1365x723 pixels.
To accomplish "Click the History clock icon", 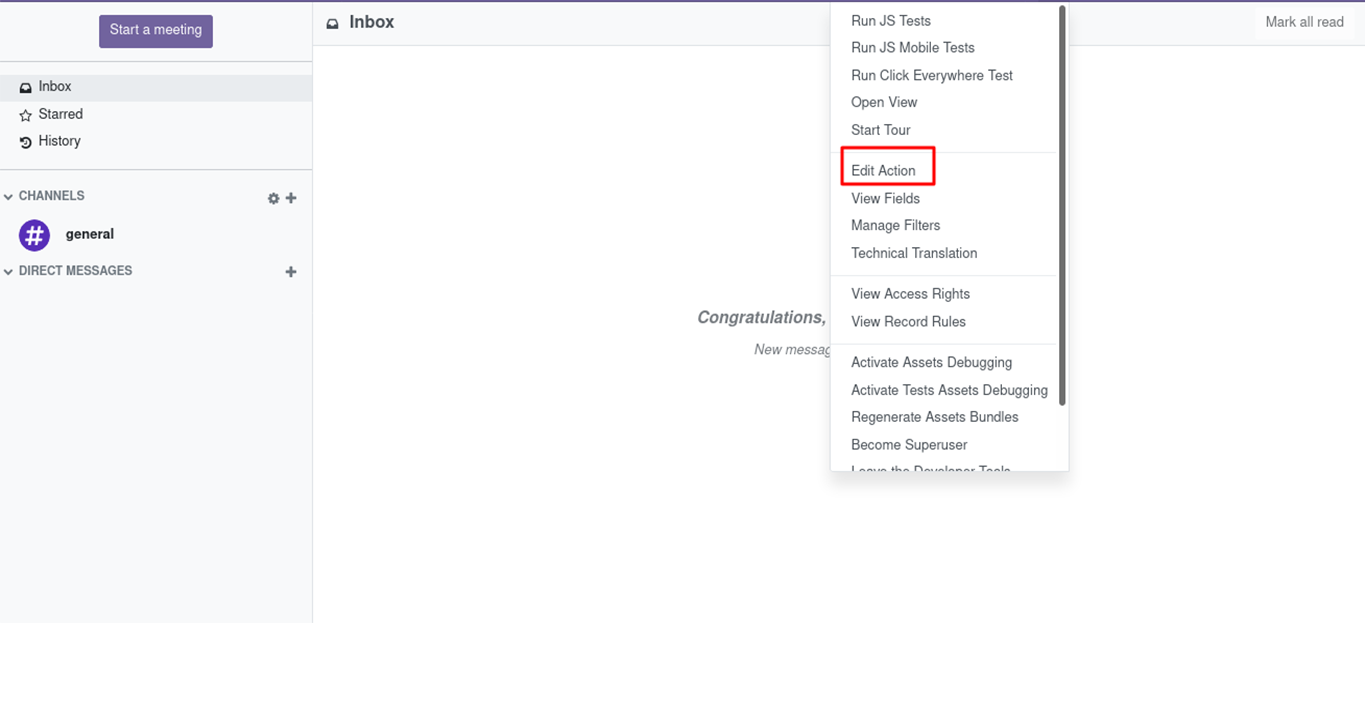I will [26, 142].
